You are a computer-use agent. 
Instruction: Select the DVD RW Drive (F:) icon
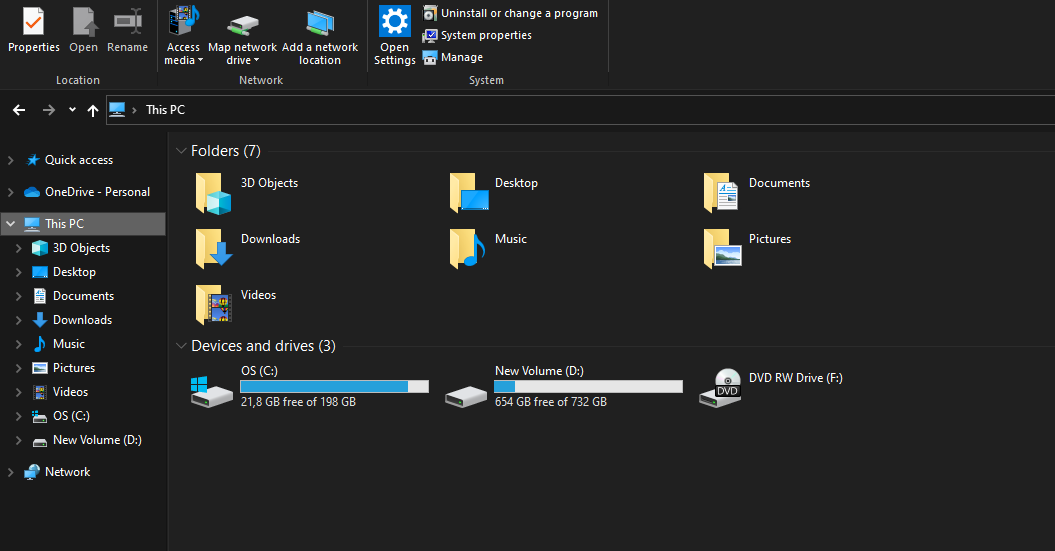click(720, 388)
